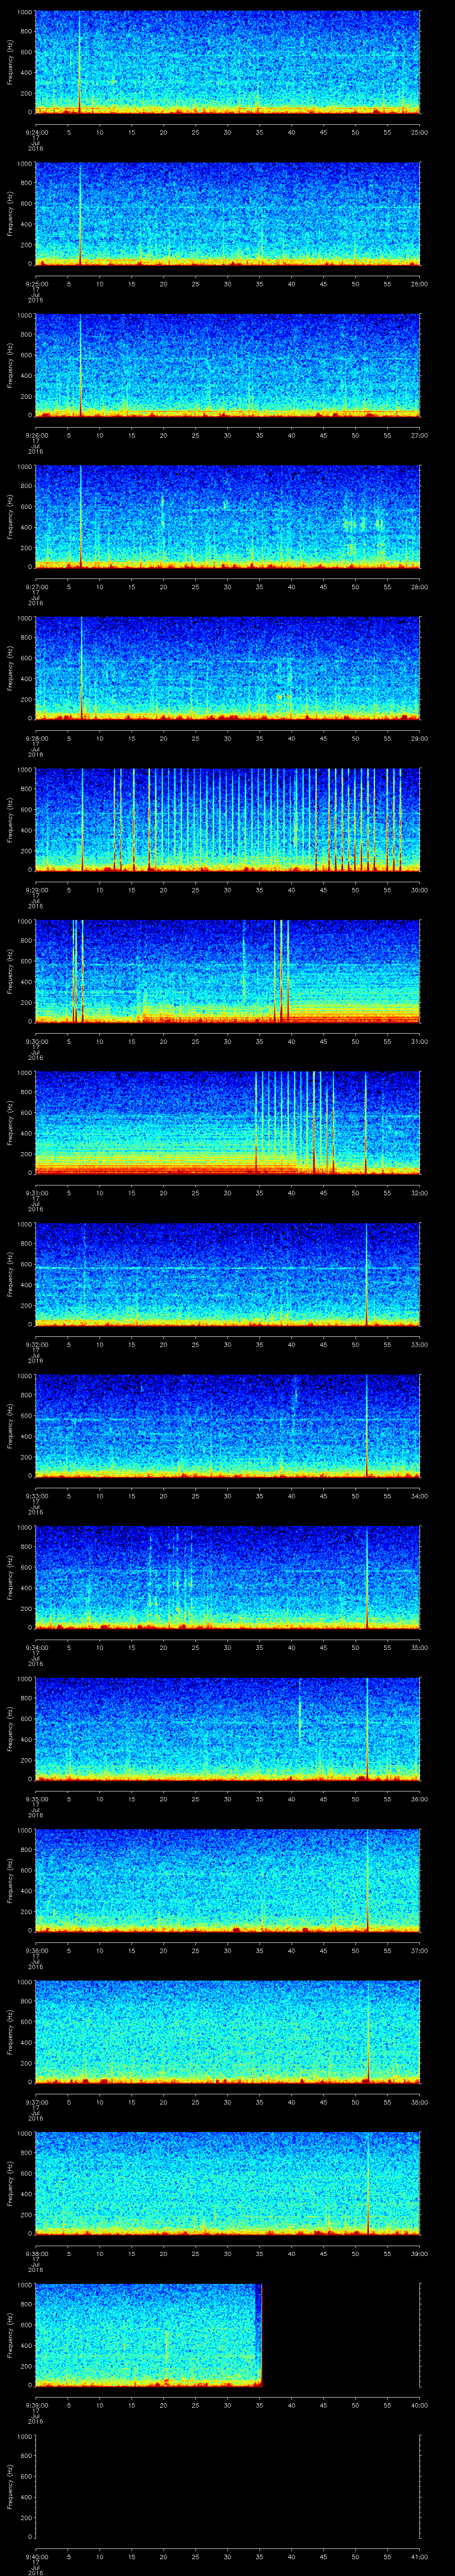Select the 9:40:00 start time label
Image resolution: width=455 pixels, height=2576 pixels.
(36, 2556)
